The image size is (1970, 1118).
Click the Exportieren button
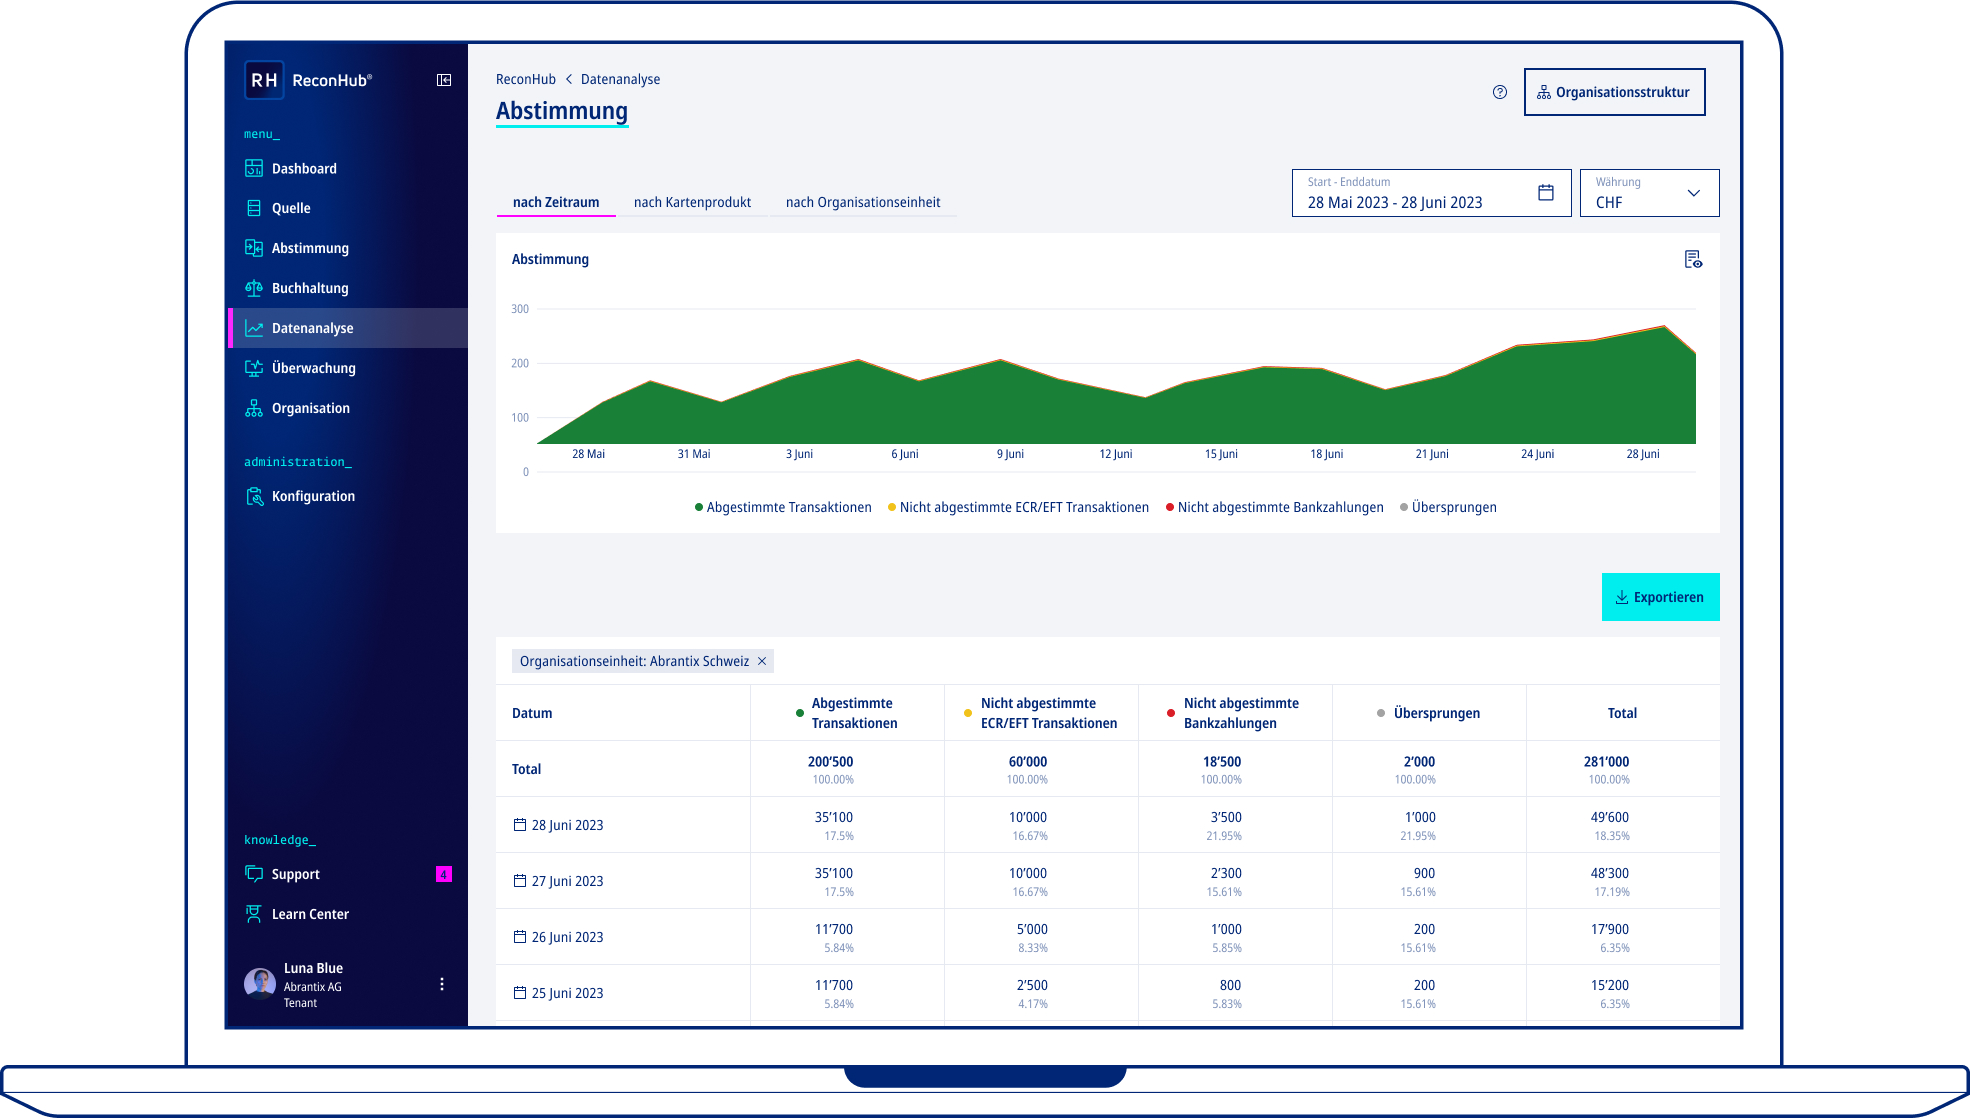1660,597
